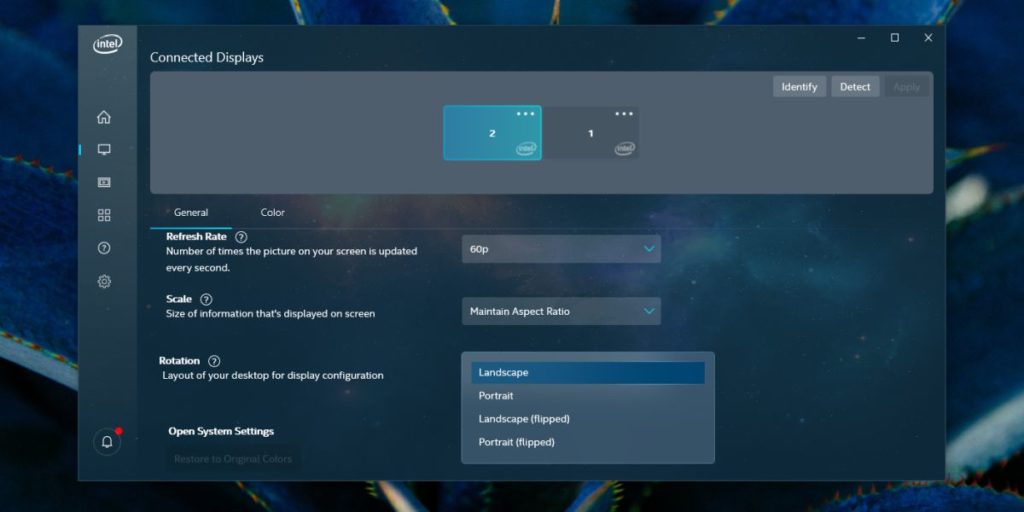Open the apps grid sidebar icon
The image size is (1024, 512).
coord(104,216)
